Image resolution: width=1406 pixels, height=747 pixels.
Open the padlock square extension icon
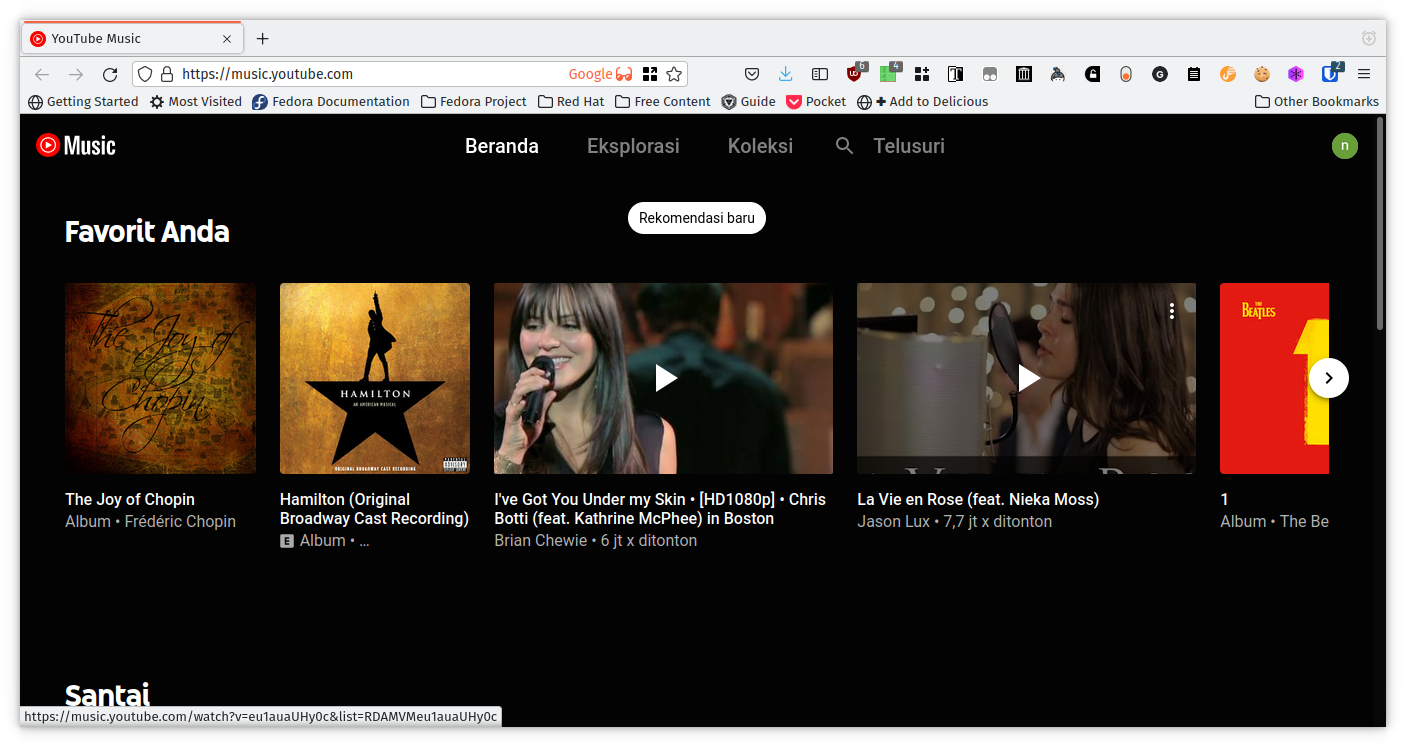(1094, 74)
